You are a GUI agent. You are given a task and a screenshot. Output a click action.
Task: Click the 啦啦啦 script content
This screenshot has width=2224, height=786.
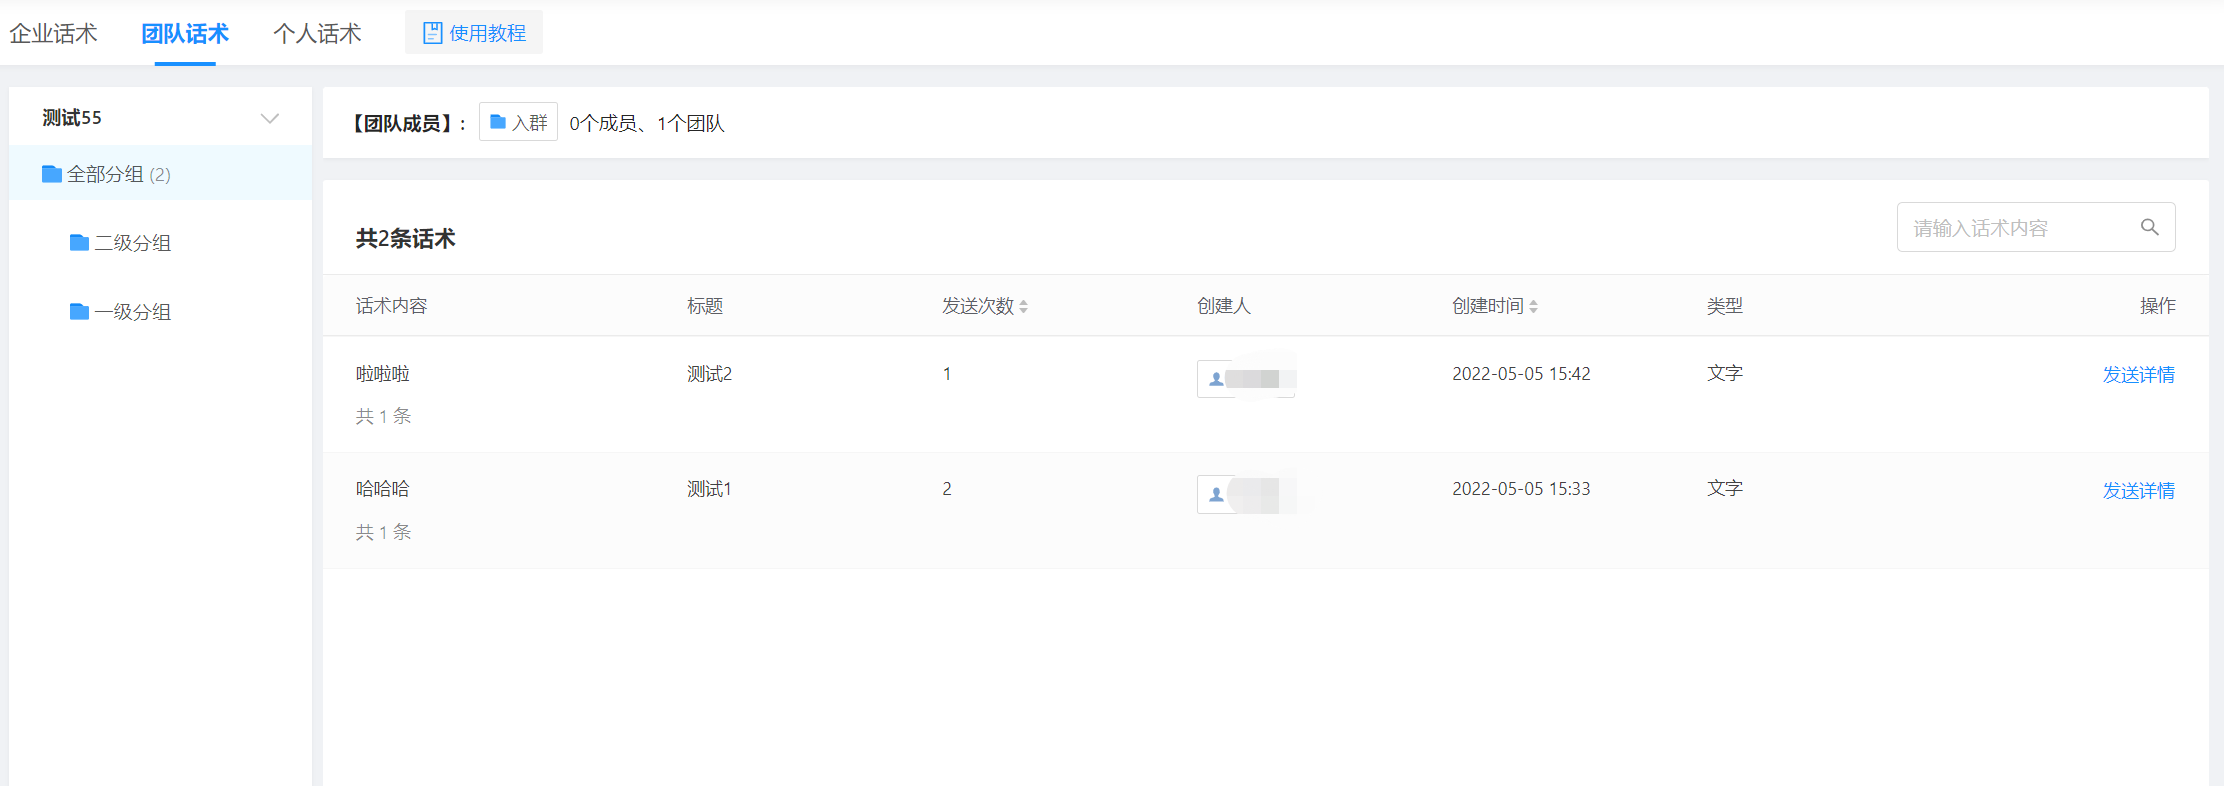[x=383, y=374]
